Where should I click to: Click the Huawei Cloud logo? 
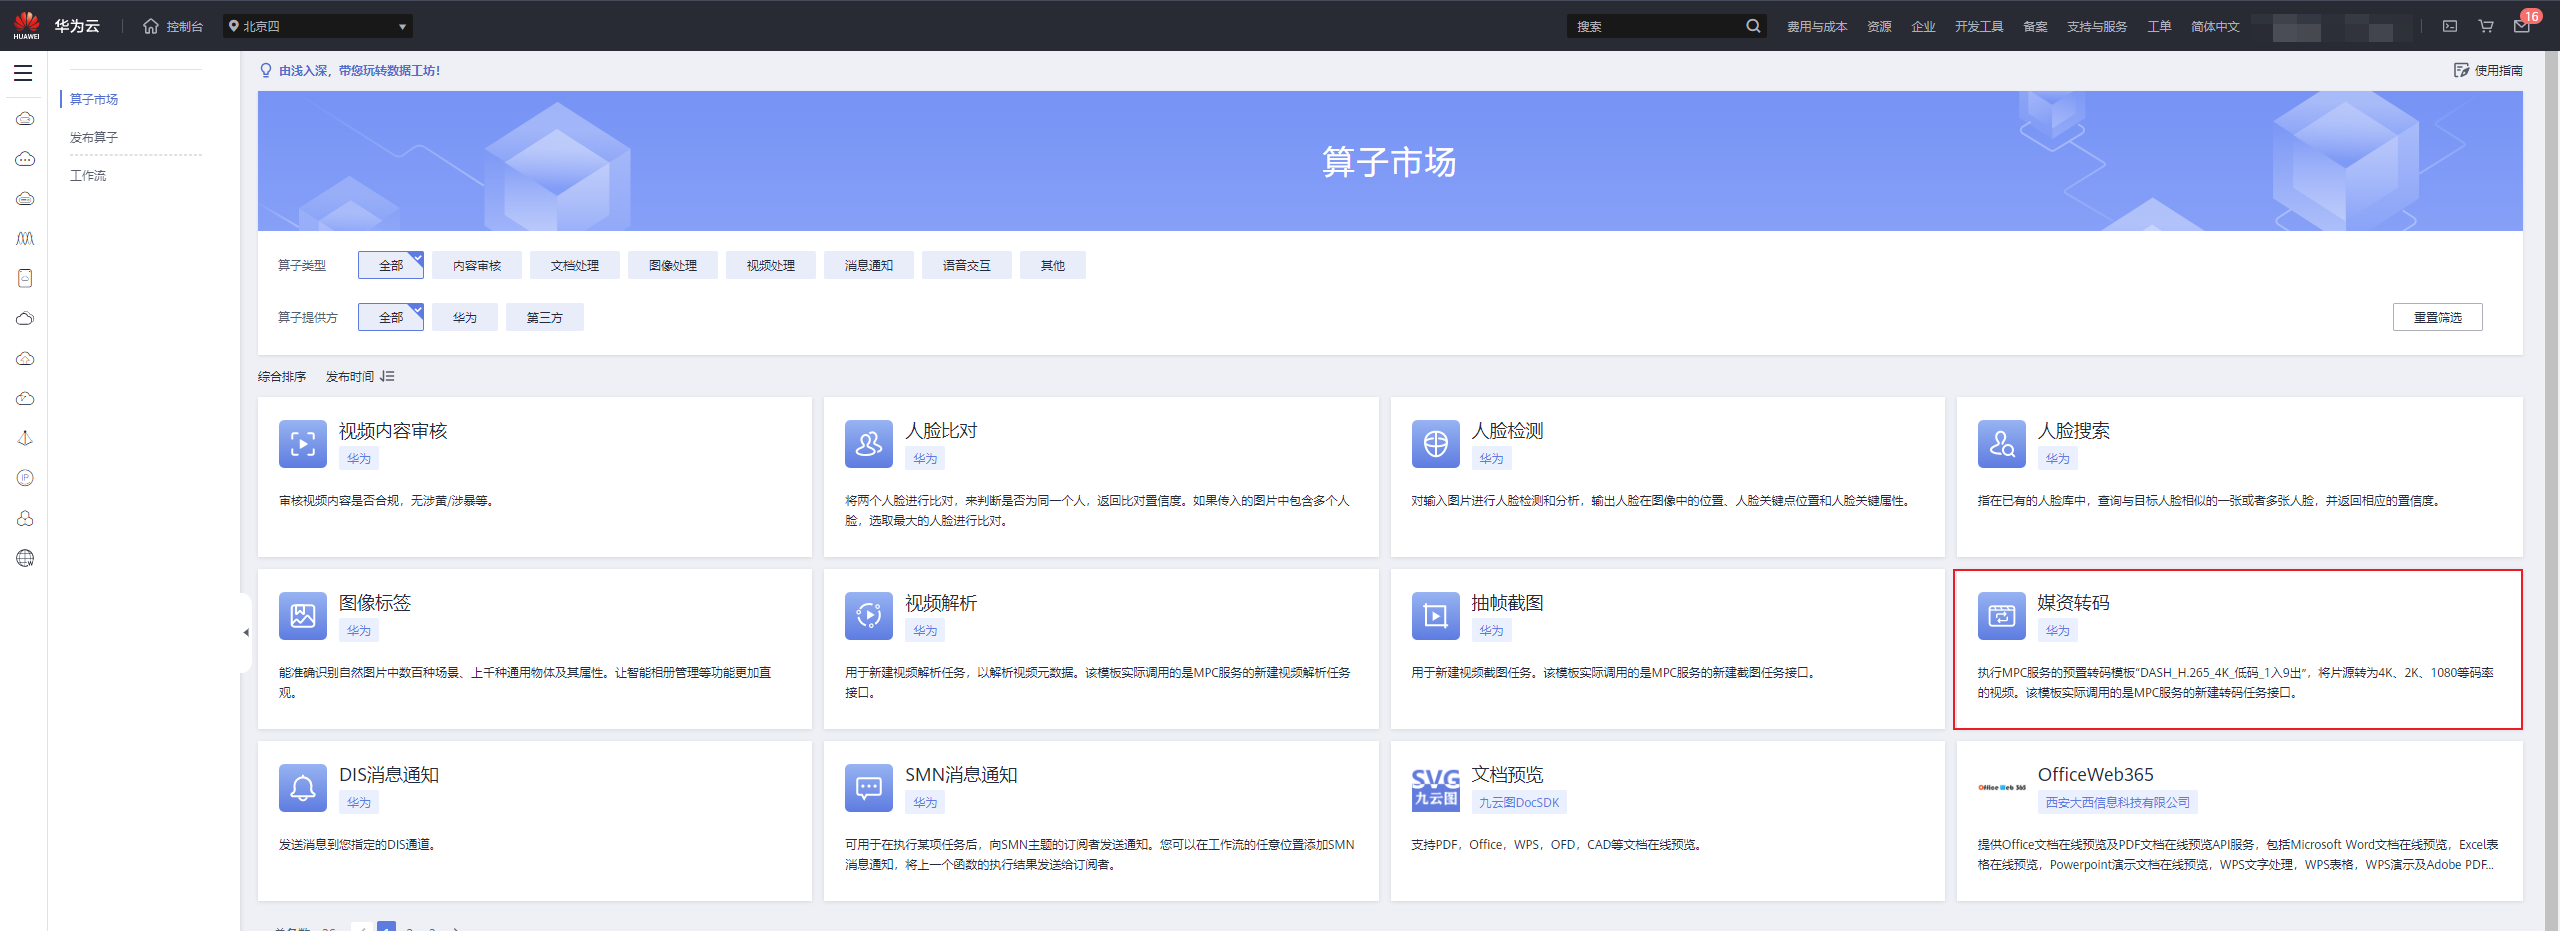[57, 26]
